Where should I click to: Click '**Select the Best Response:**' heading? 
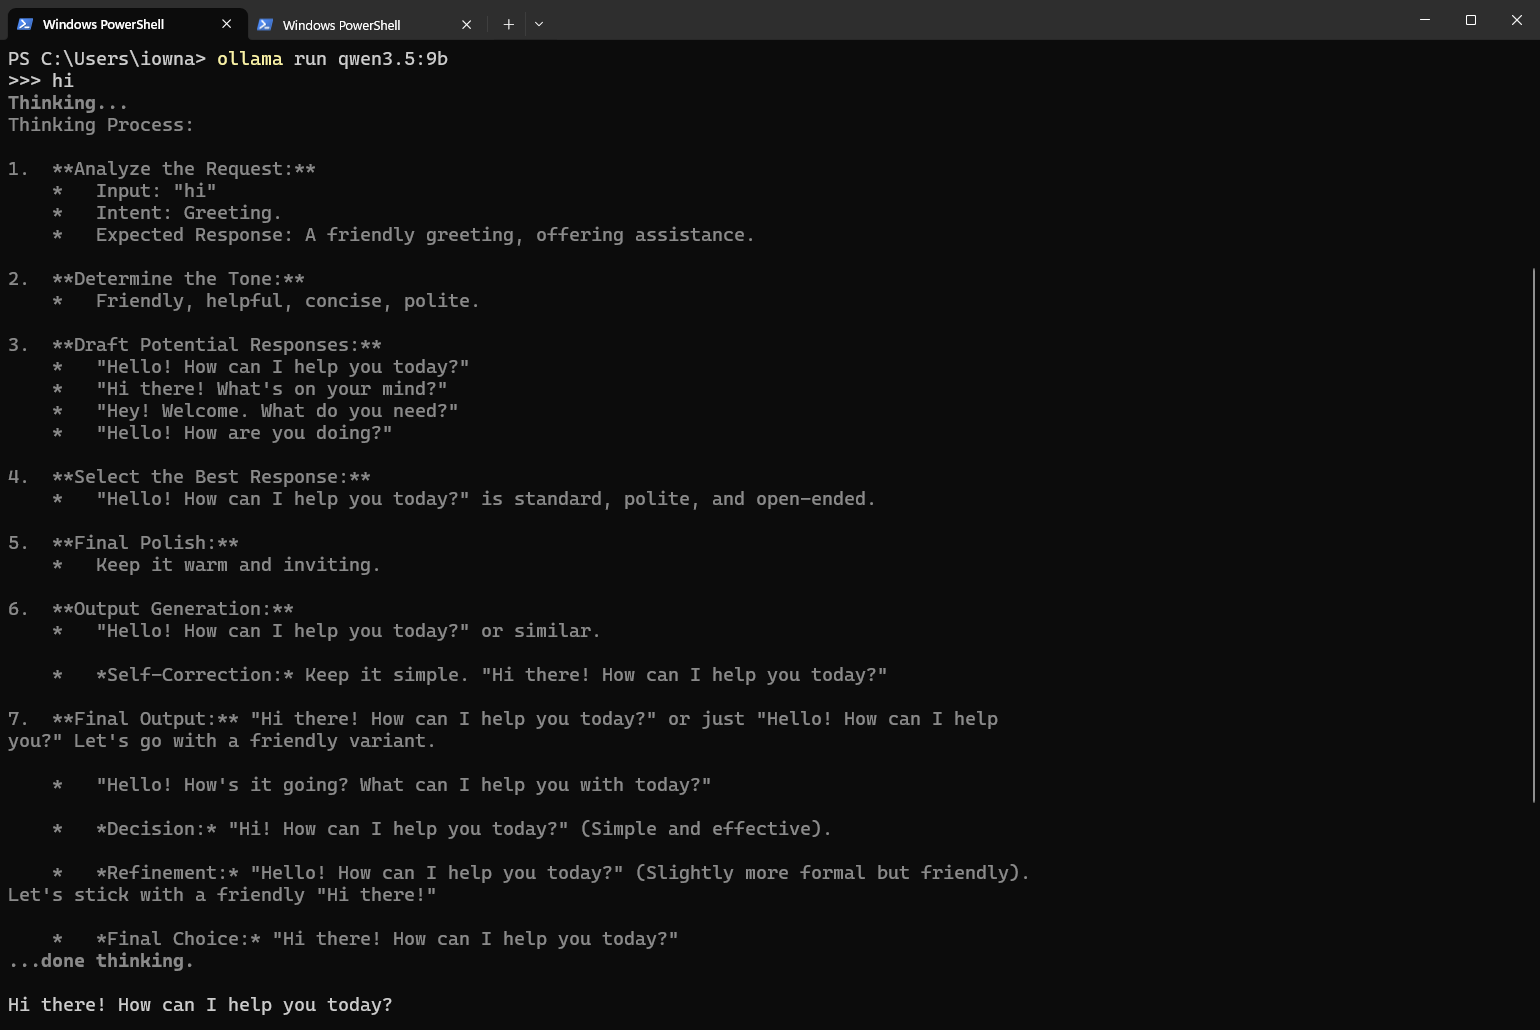[211, 477]
